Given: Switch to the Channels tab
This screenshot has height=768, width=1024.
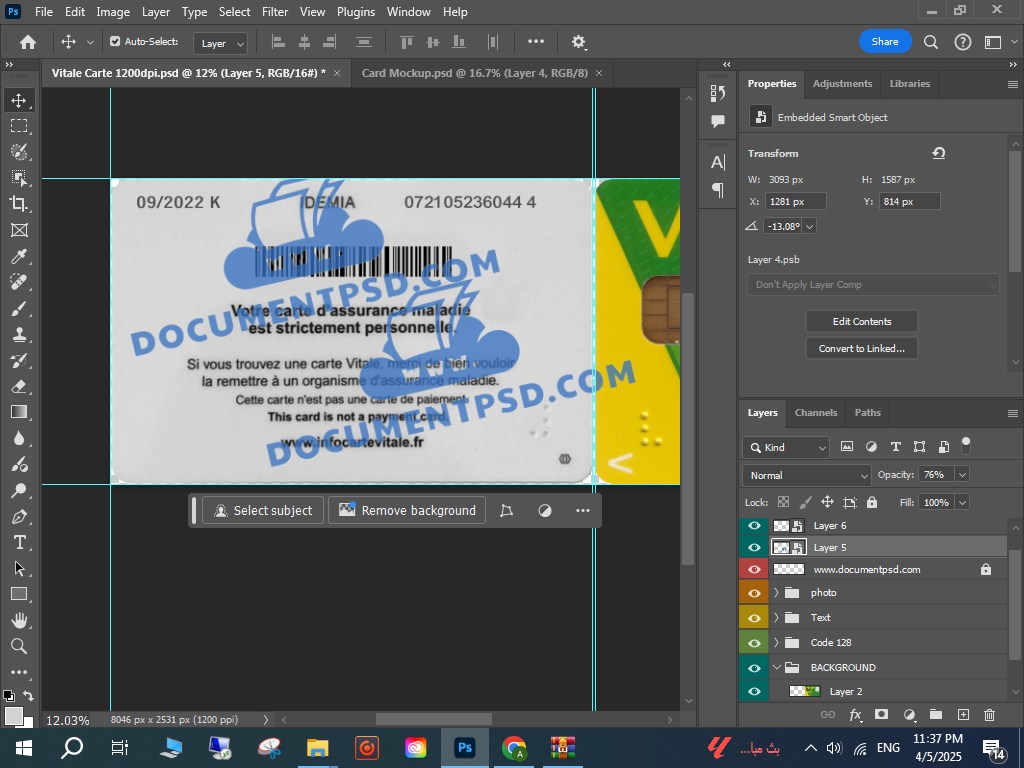Looking at the screenshot, I should point(816,413).
